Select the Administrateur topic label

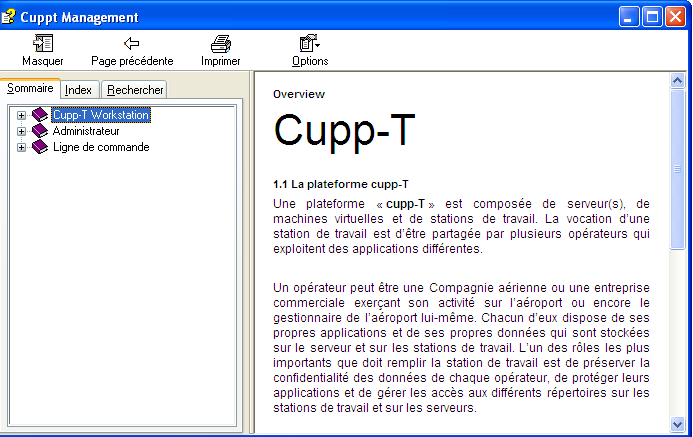click(x=86, y=131)
